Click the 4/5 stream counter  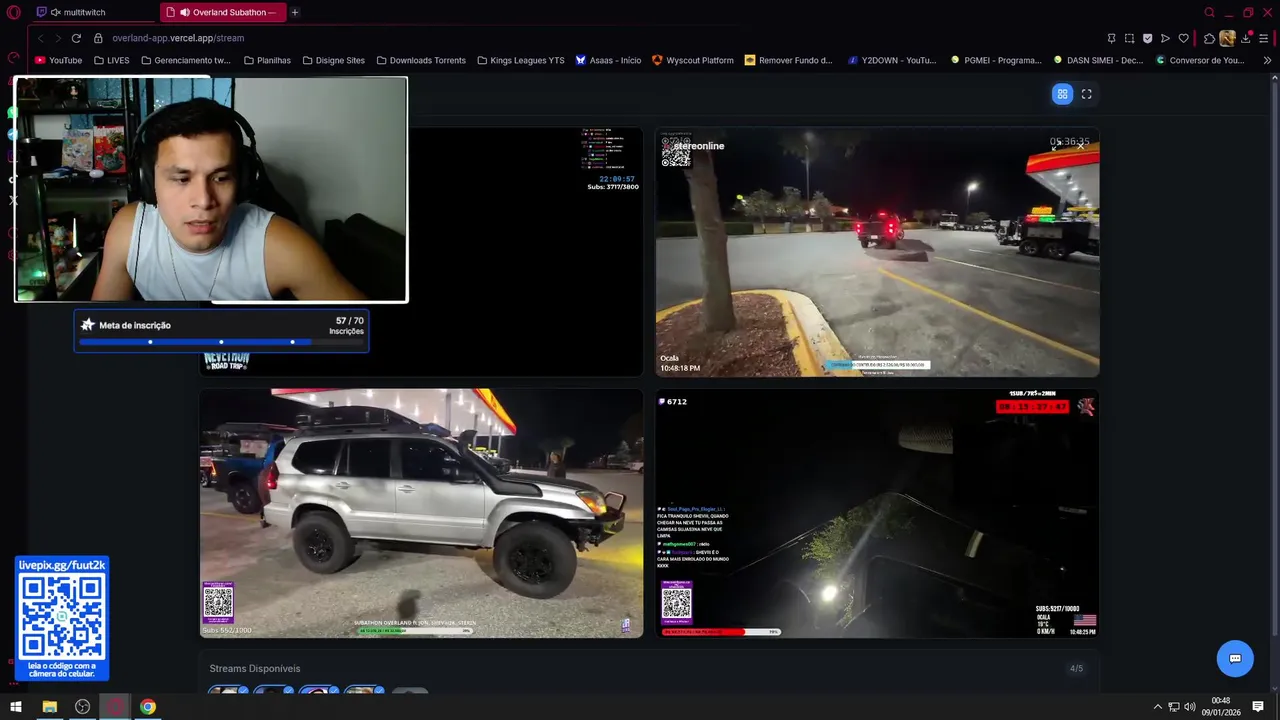coord(1076,668)
